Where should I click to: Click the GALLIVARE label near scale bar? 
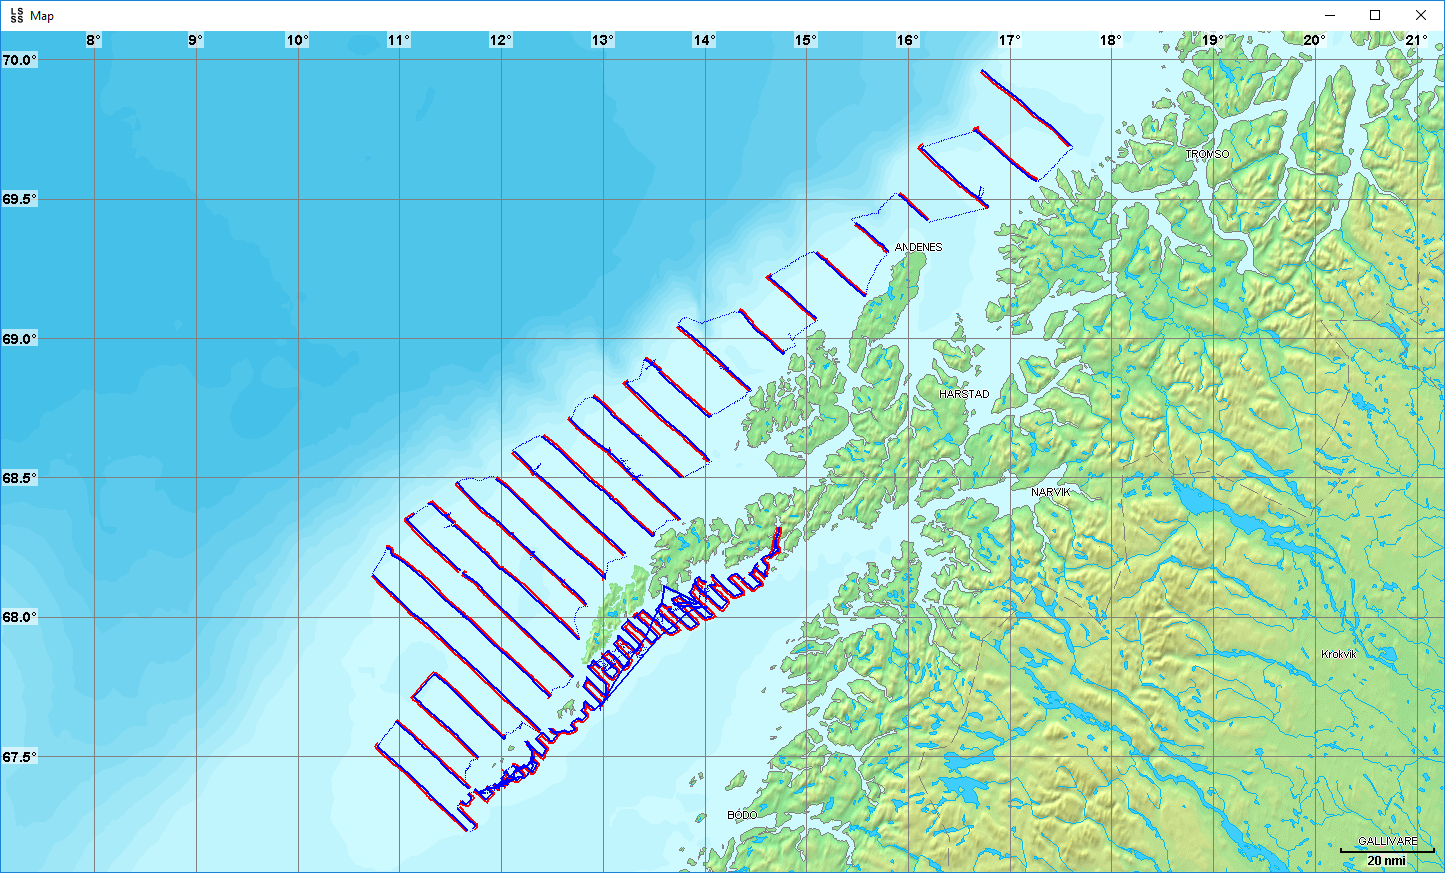coord(1387,841)
